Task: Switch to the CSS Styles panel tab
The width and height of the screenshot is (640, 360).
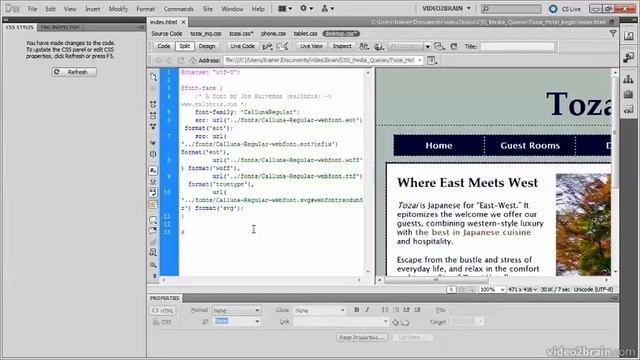Action: pos(20,27)
